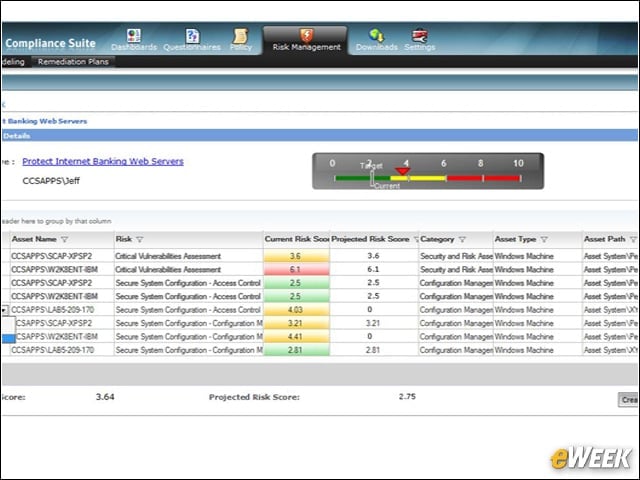Image resolution: width=640 pixels, height=480 pixels.
Task: Click the first Critical Vulnerabilities Assessment risk cell
Action: 189,256
